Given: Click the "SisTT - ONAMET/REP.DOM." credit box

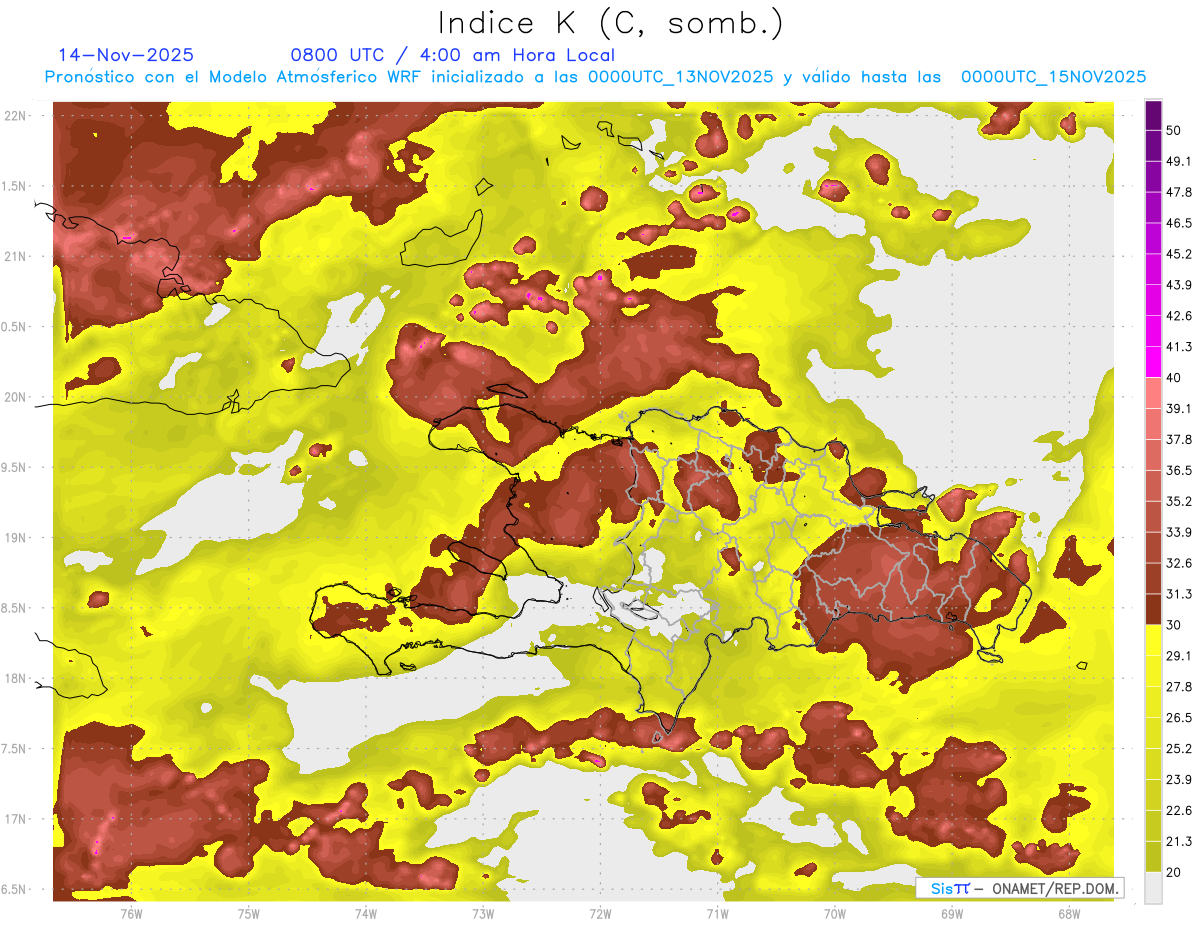Looking at the screenshot, I should click(x=1021, y=888).
